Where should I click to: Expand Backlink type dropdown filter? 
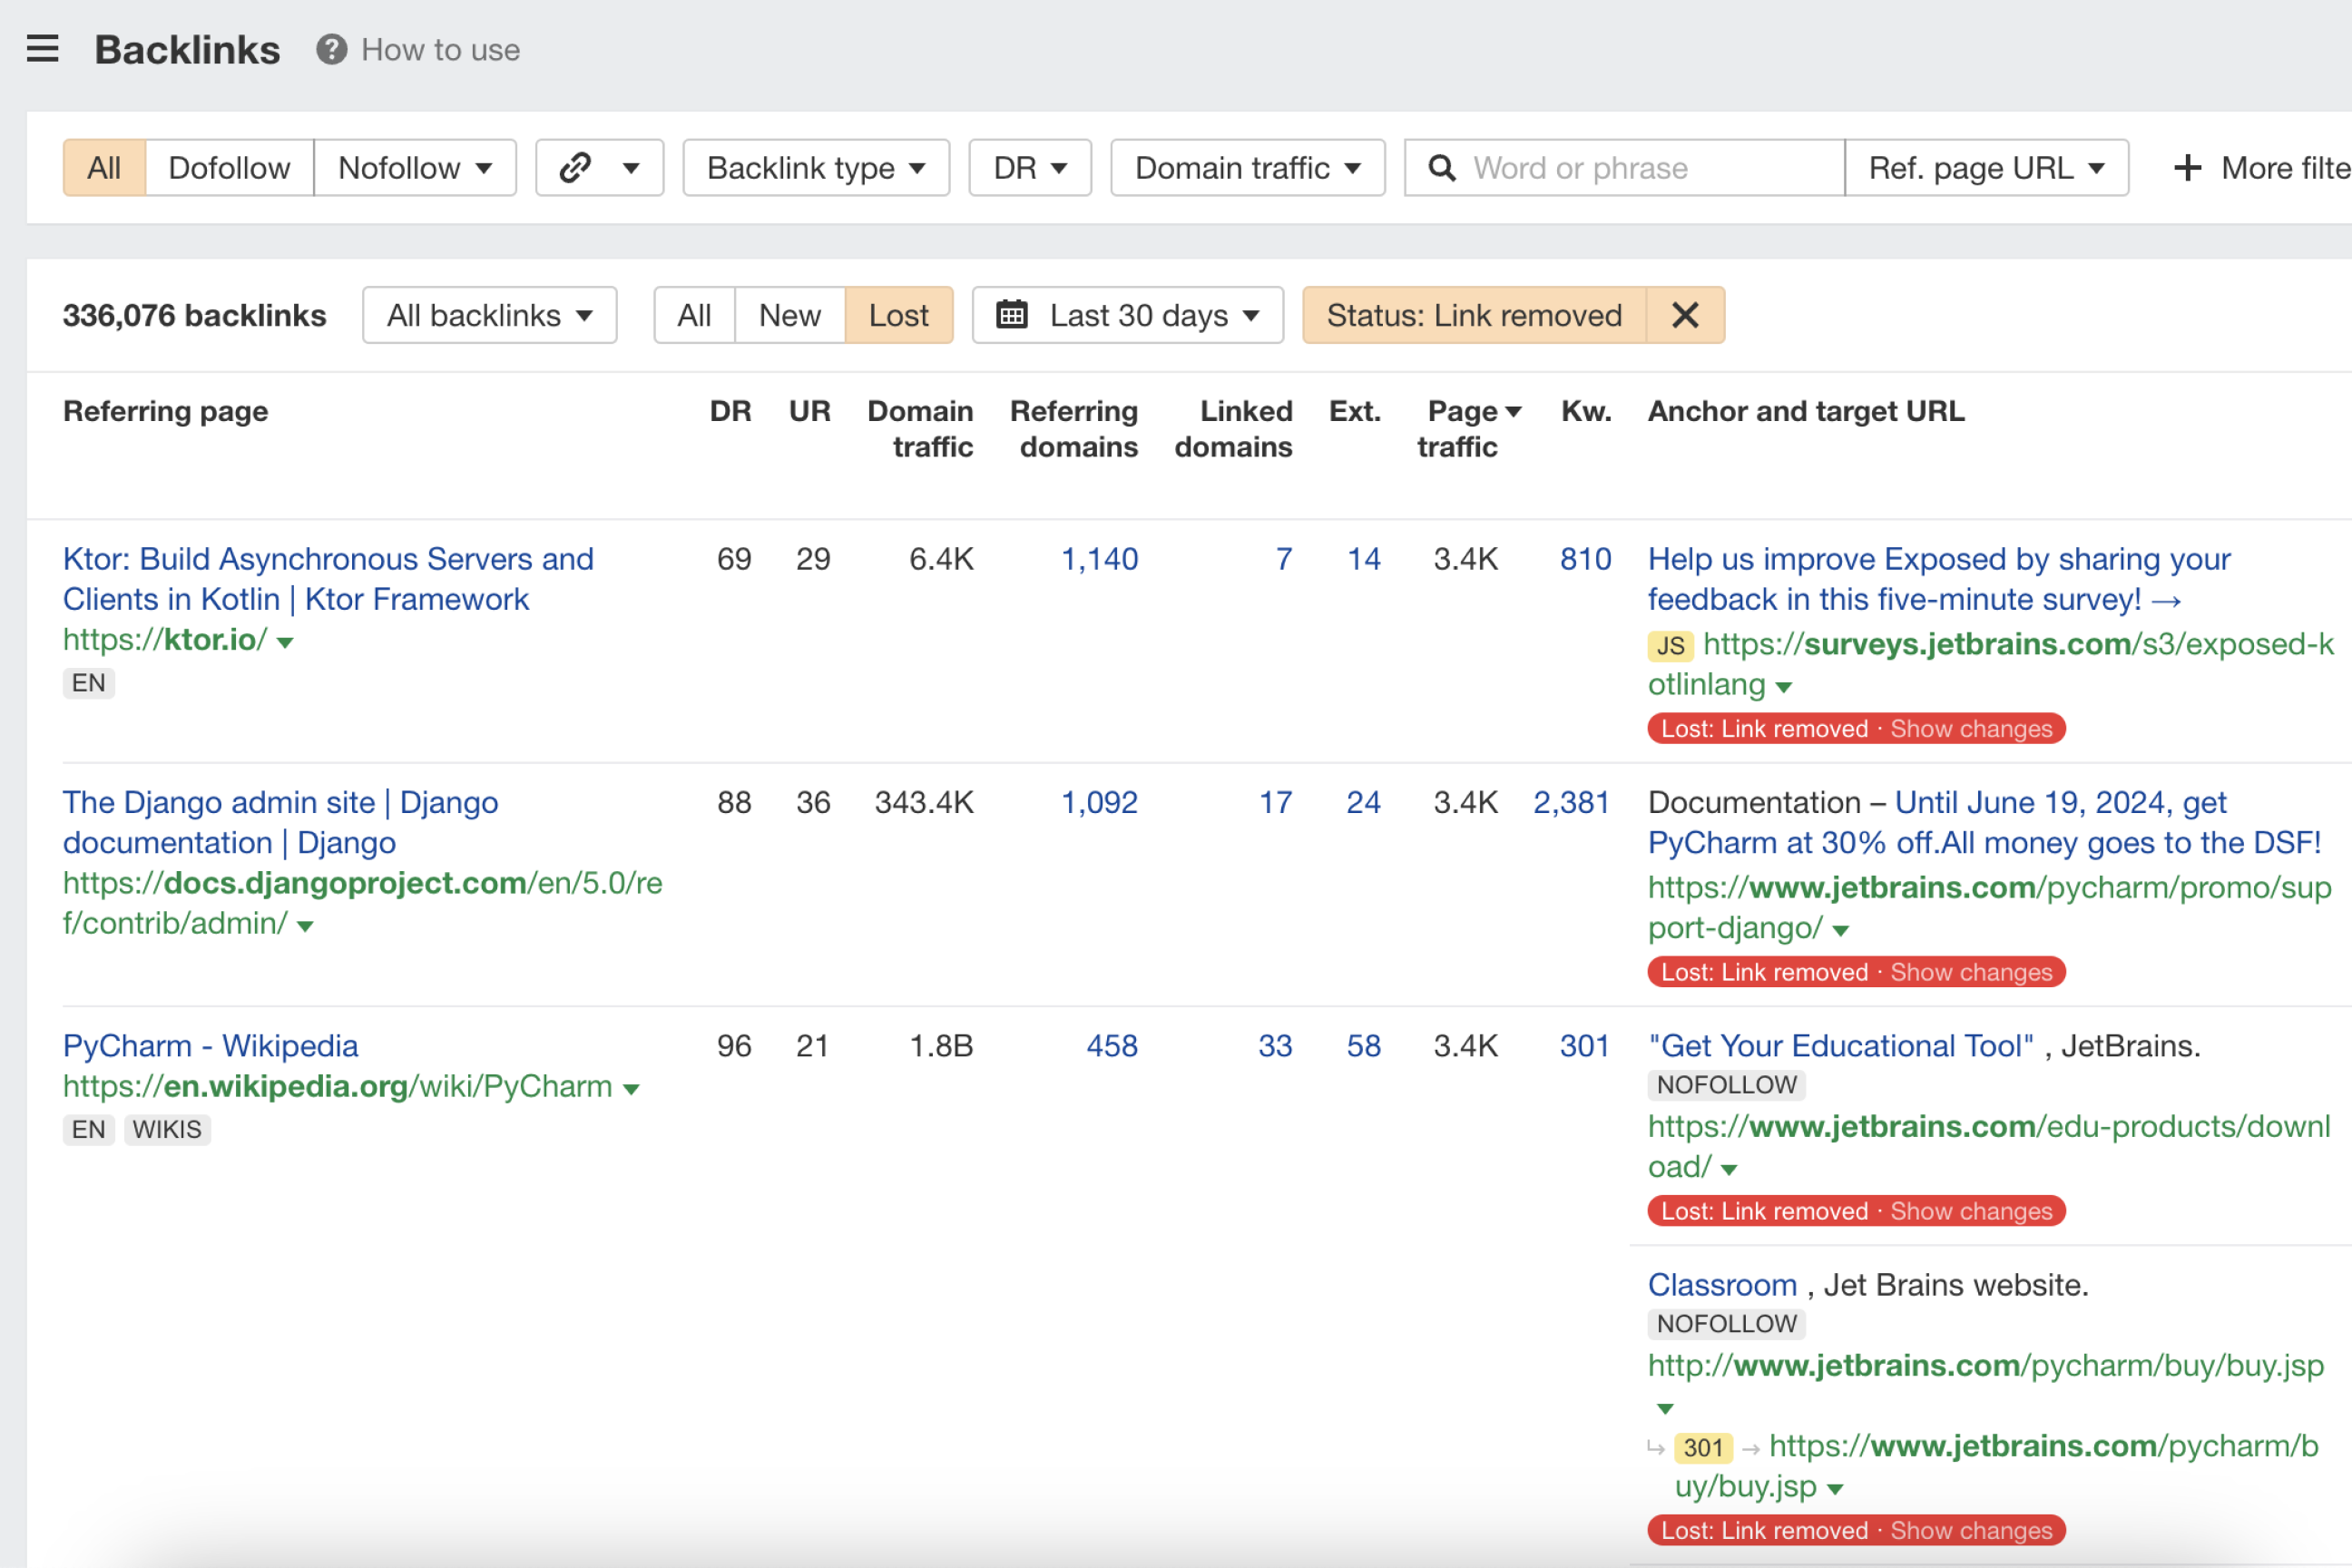[x=818, y=168]
